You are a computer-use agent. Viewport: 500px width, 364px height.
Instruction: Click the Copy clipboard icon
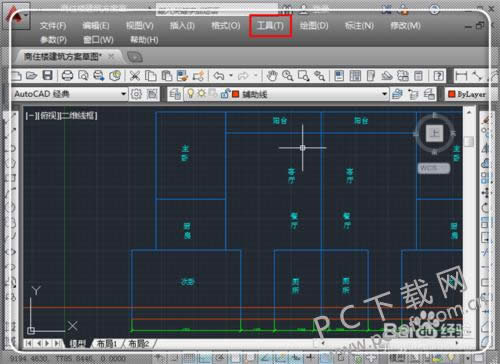click(151, 76)
